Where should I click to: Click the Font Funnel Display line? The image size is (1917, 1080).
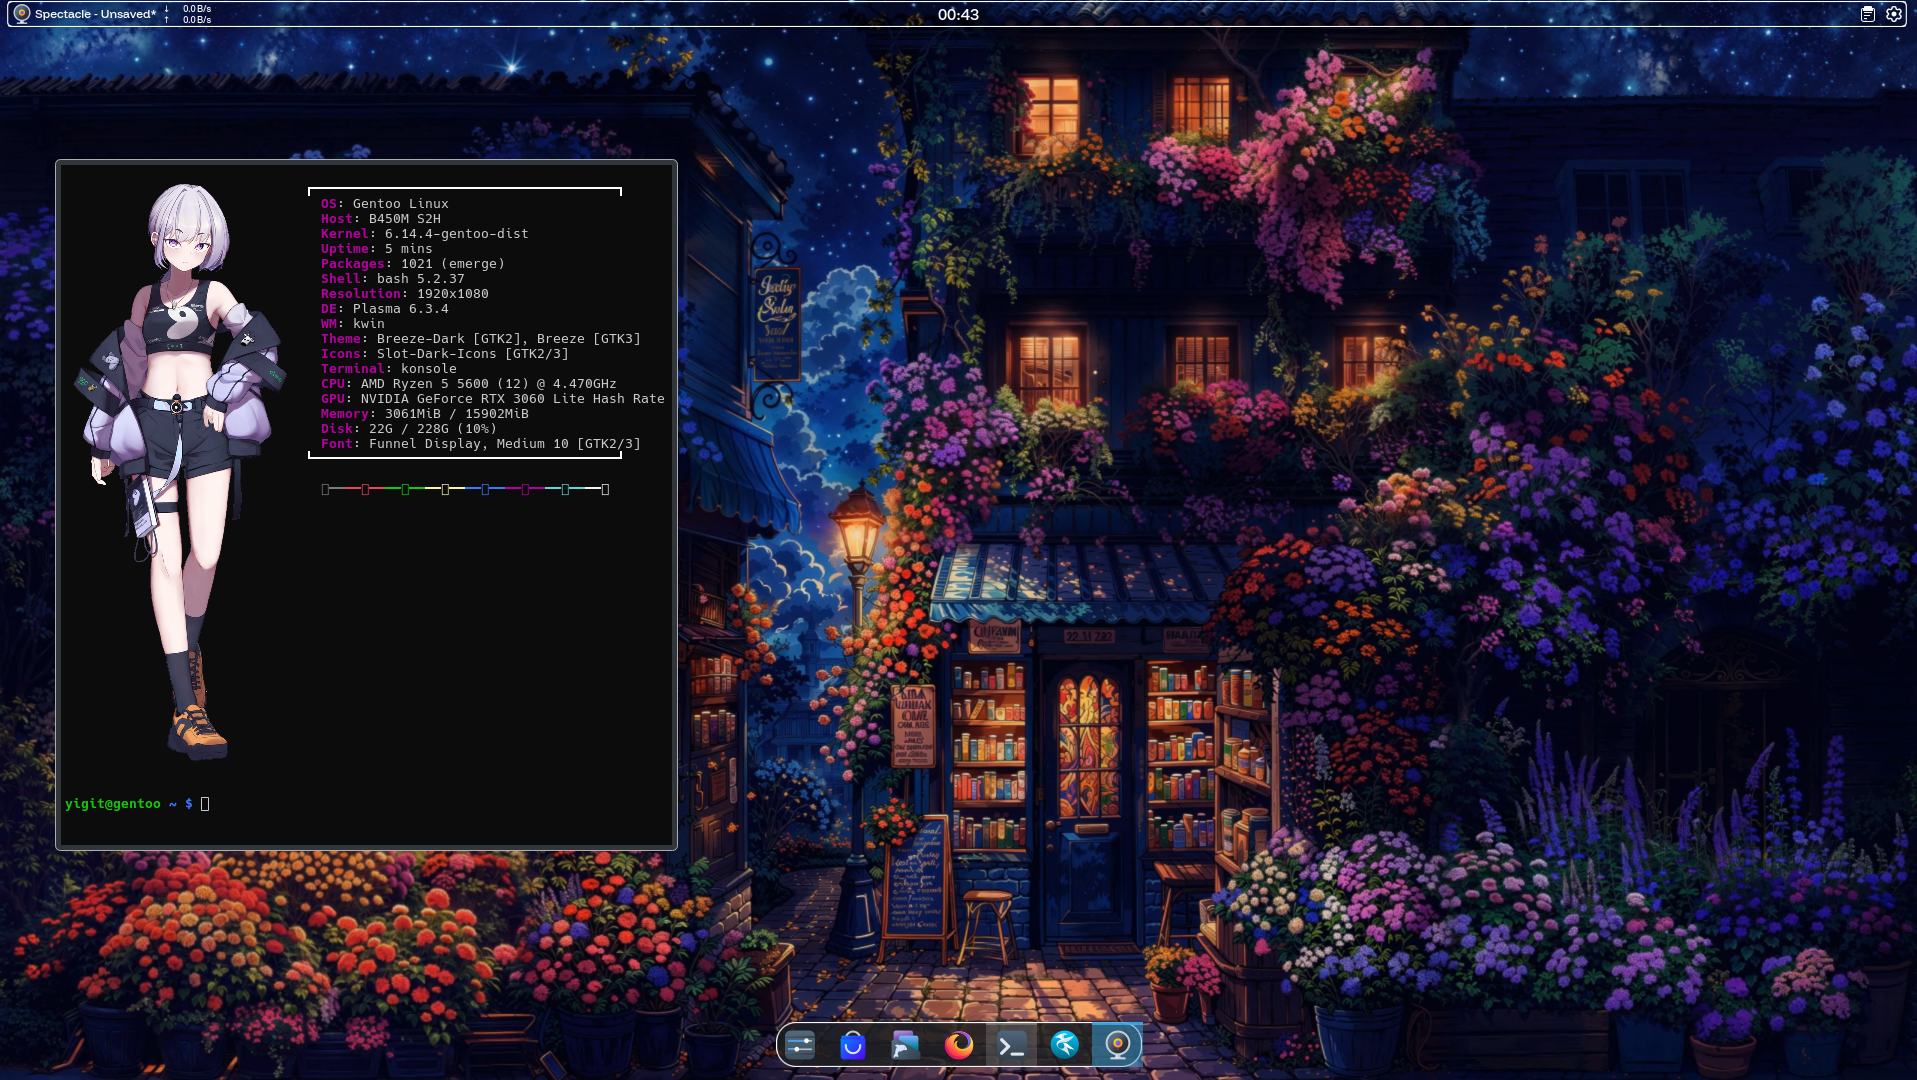click(481, 444)
